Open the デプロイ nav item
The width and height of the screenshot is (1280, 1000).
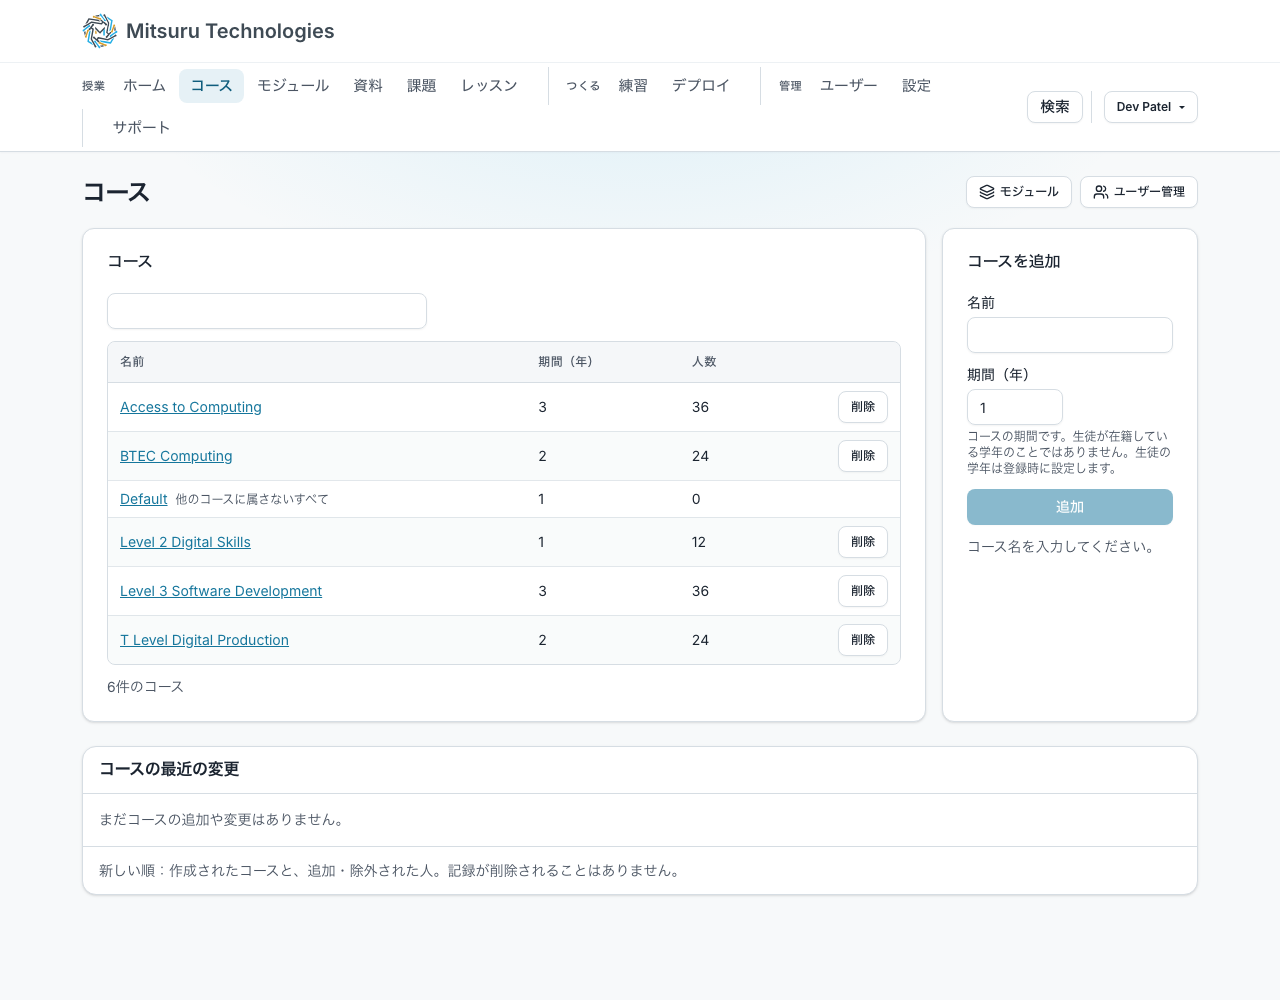[x=701, y=86]
